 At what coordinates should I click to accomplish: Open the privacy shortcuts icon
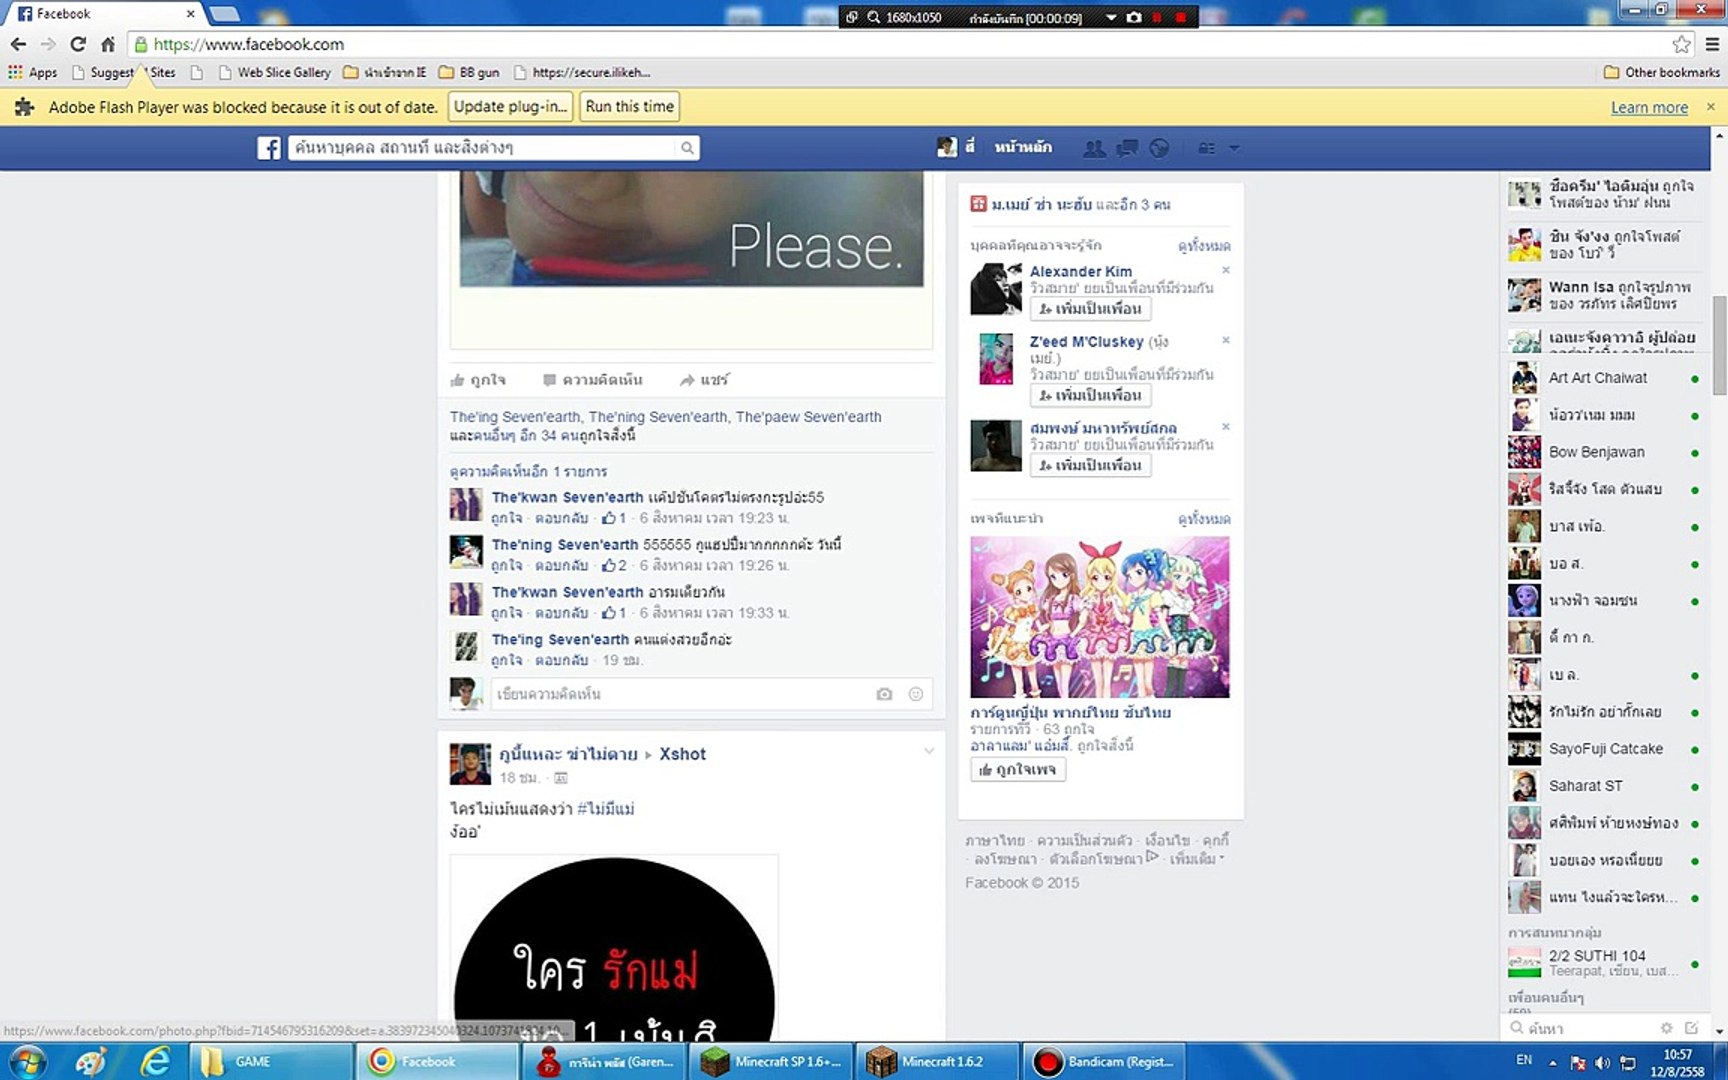point(1207,148)
